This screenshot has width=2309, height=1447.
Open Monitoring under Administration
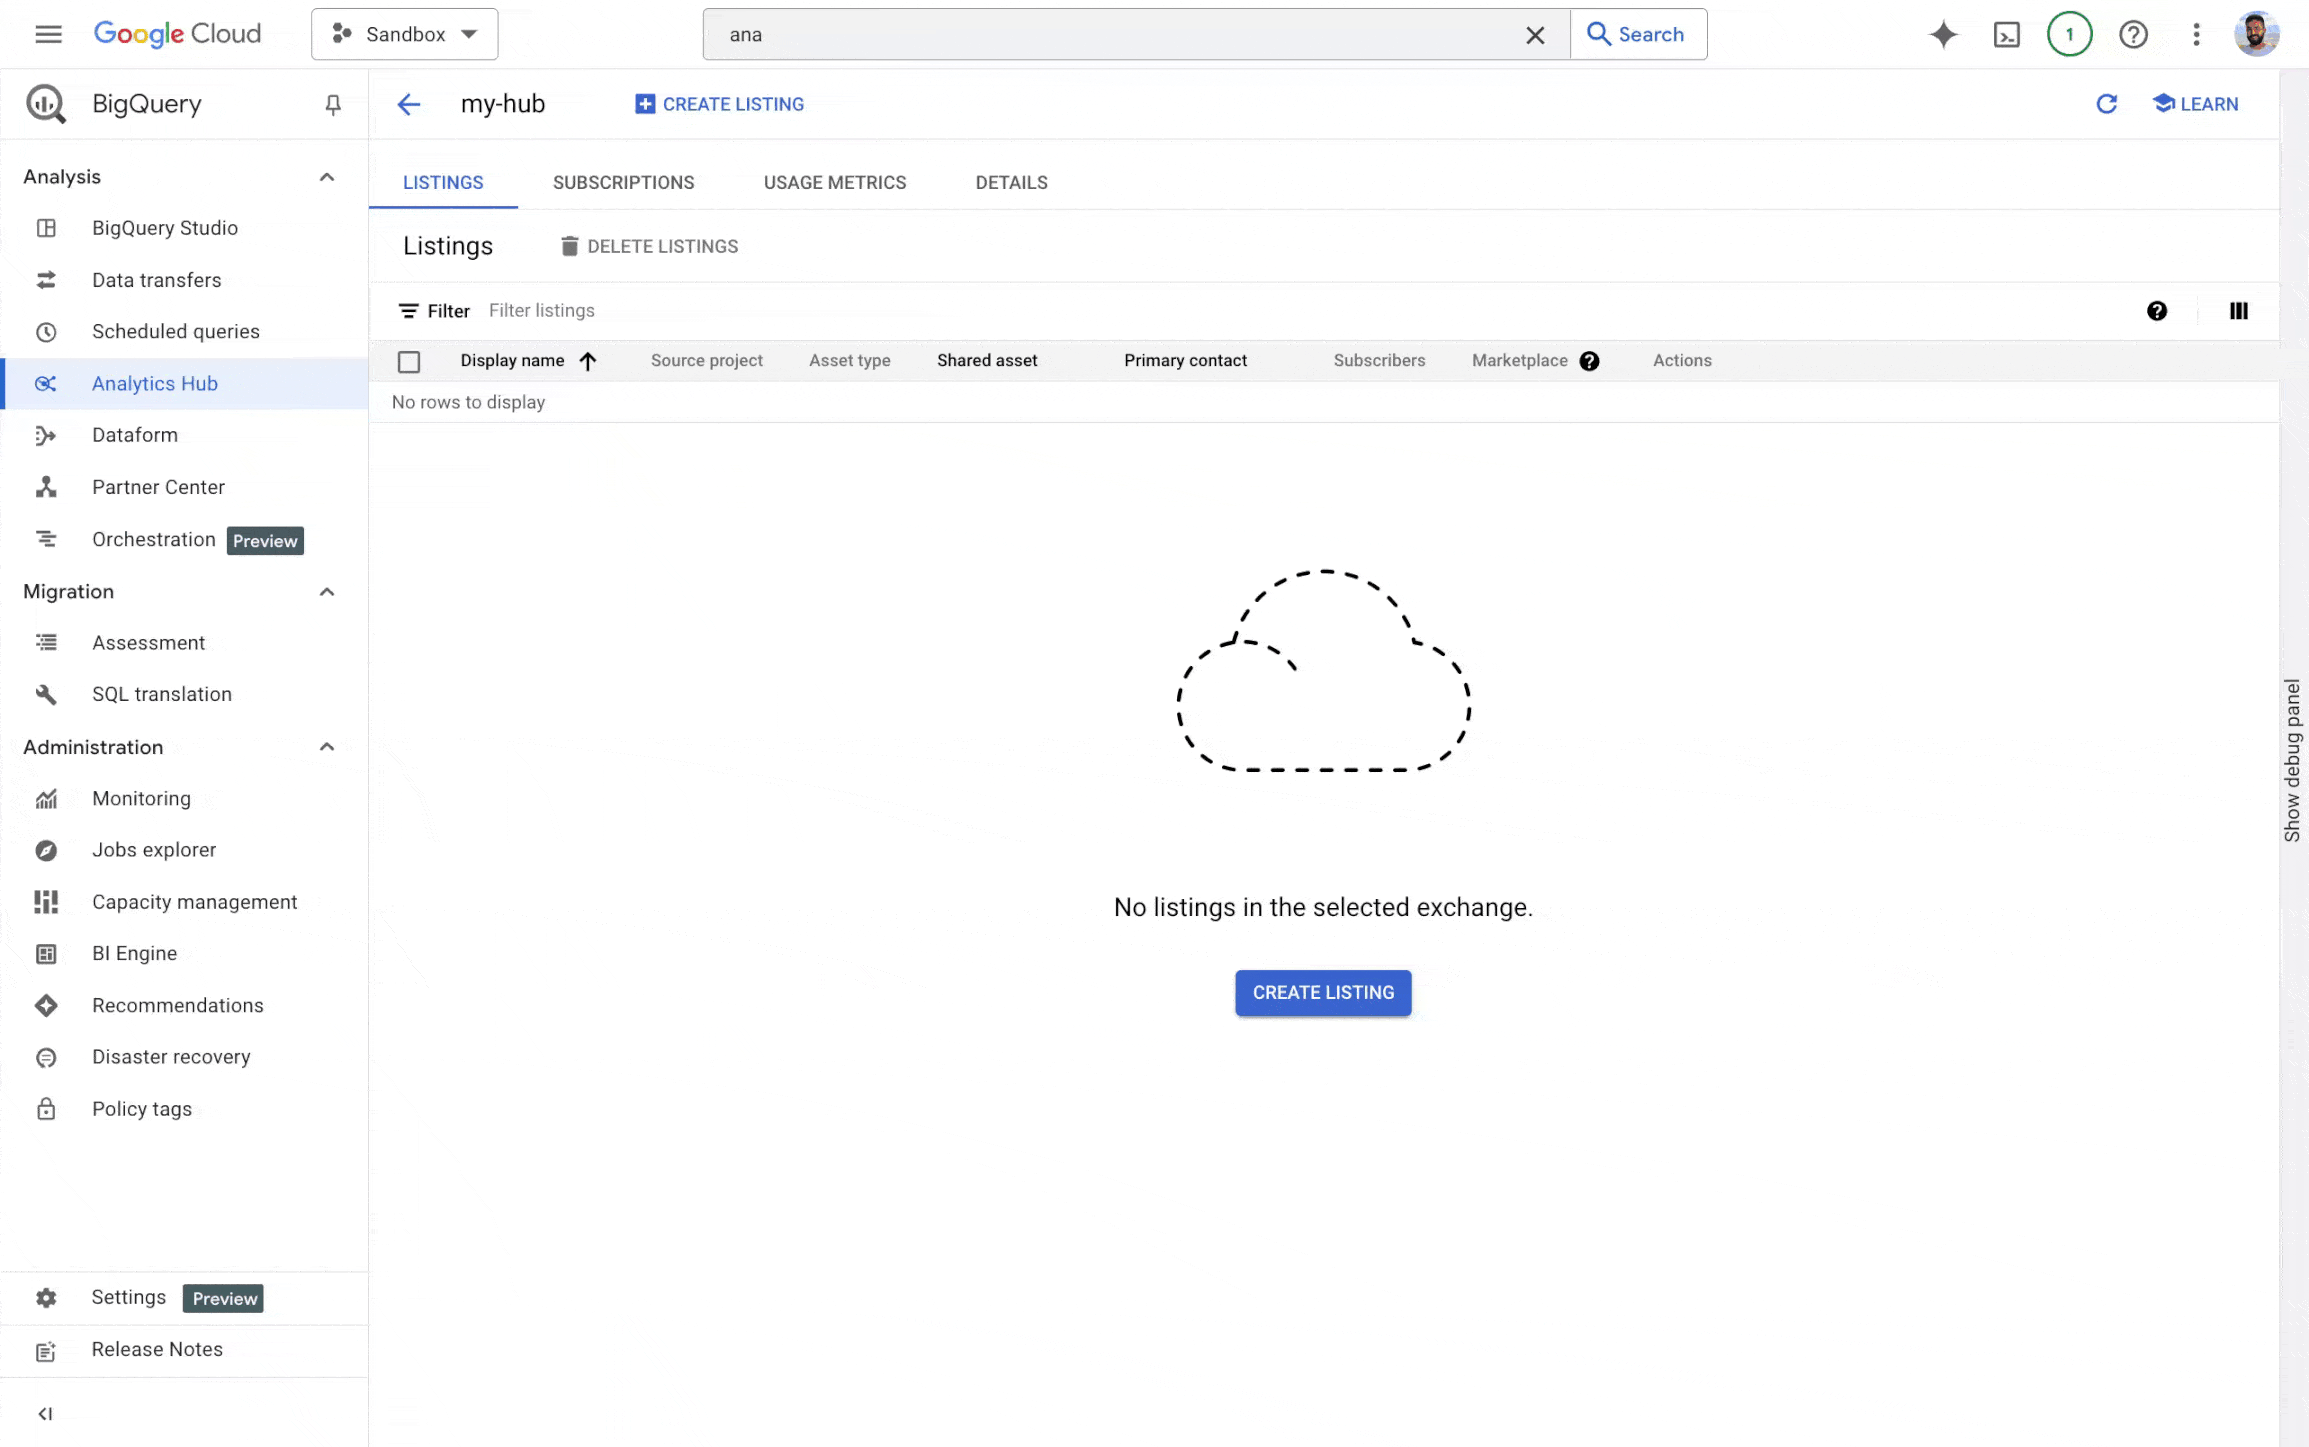click(184, 798)
